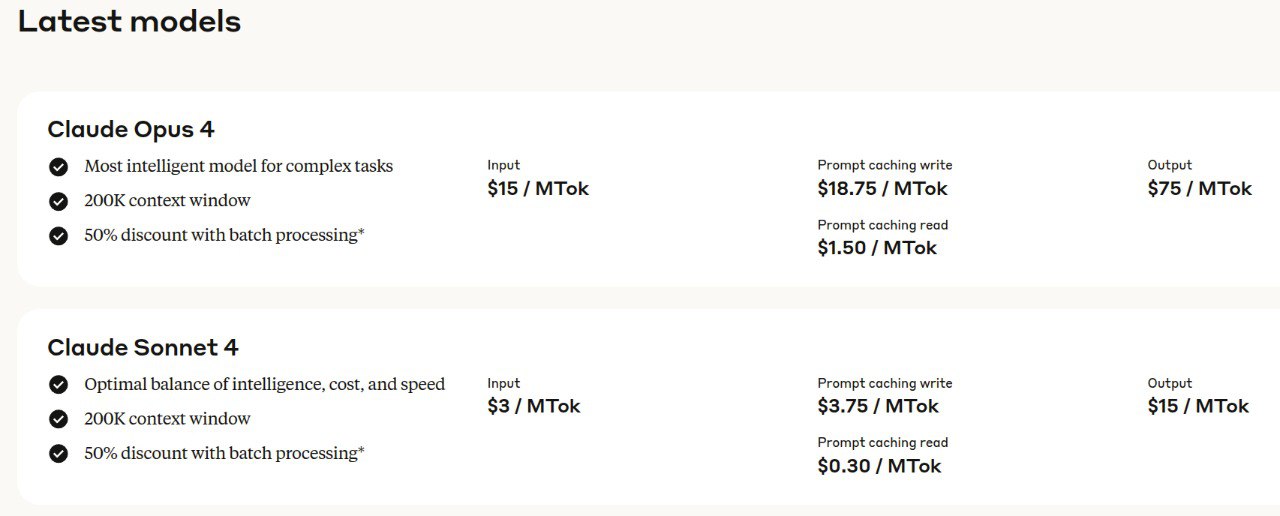Click Opus input price $15 / MTok
This screenshot has width=1280, height=516.
coord(538,188)
